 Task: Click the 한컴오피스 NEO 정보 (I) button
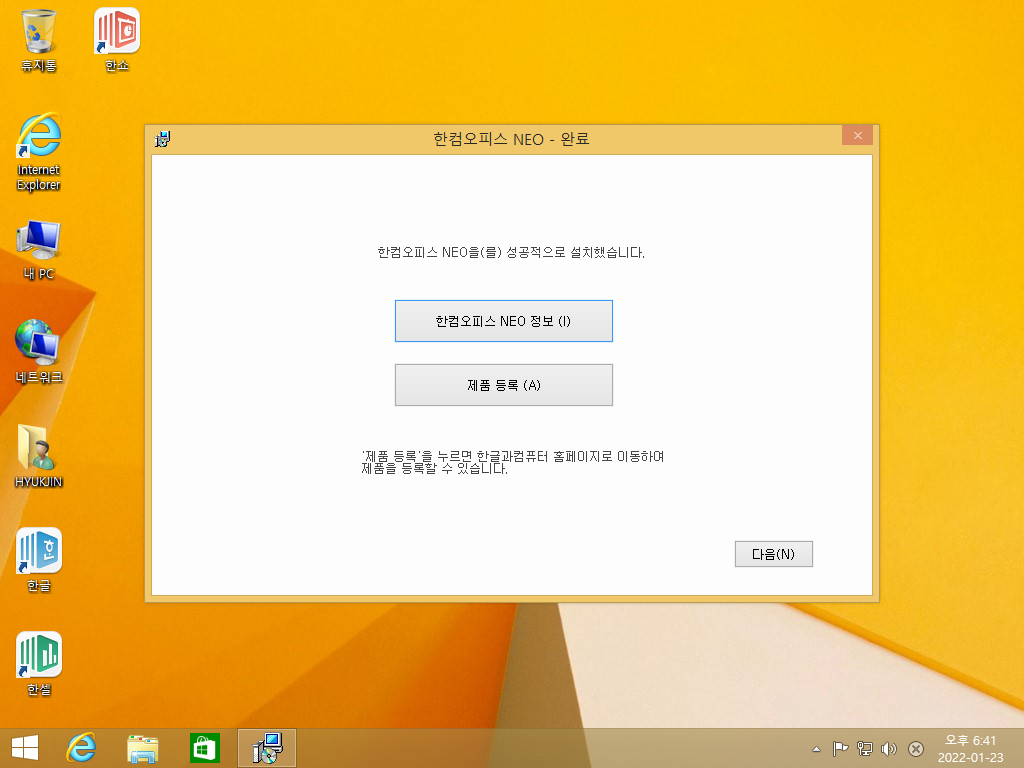(x=504, y=321)
